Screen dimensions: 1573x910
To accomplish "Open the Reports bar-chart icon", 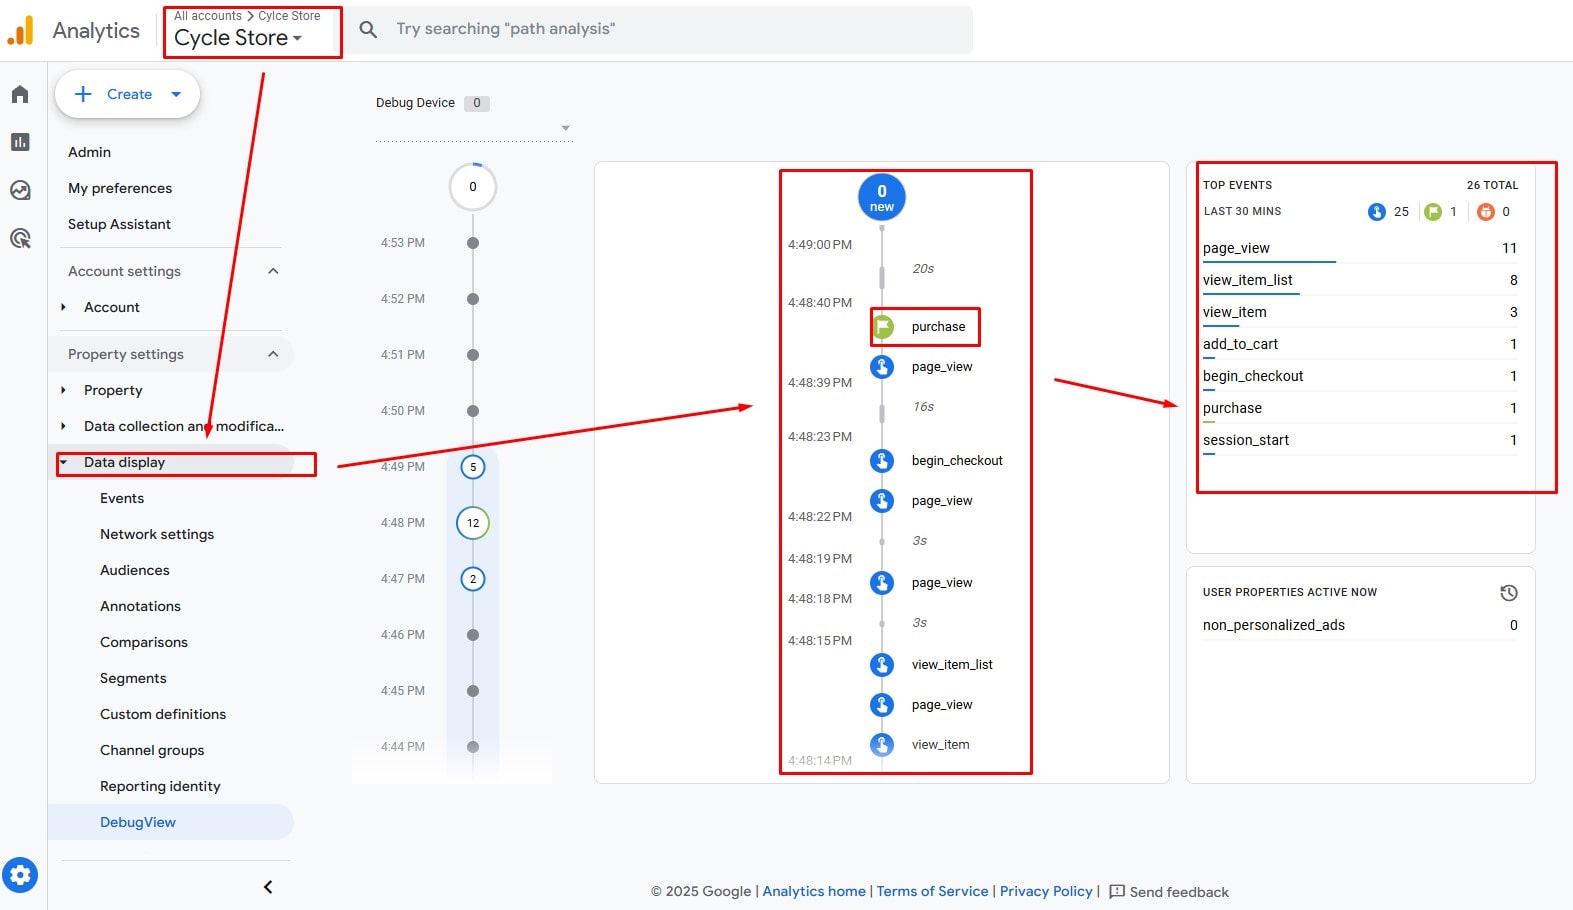I will click(20, 142).
